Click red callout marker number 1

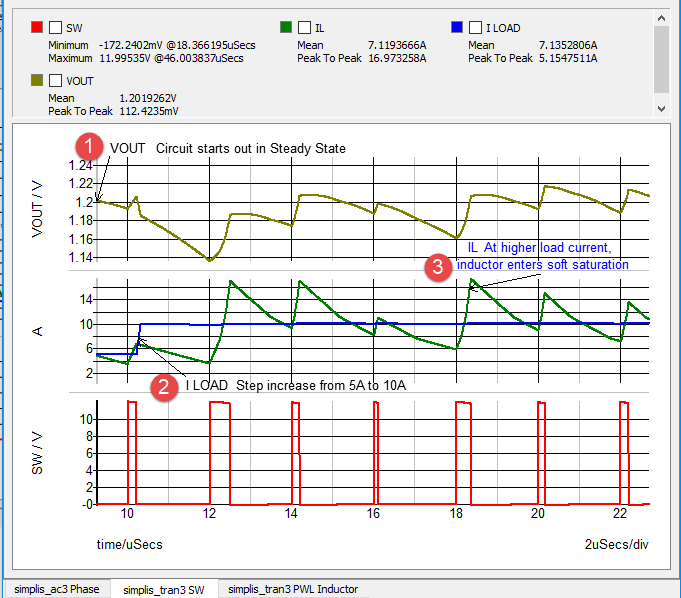[x=91, y=147]
